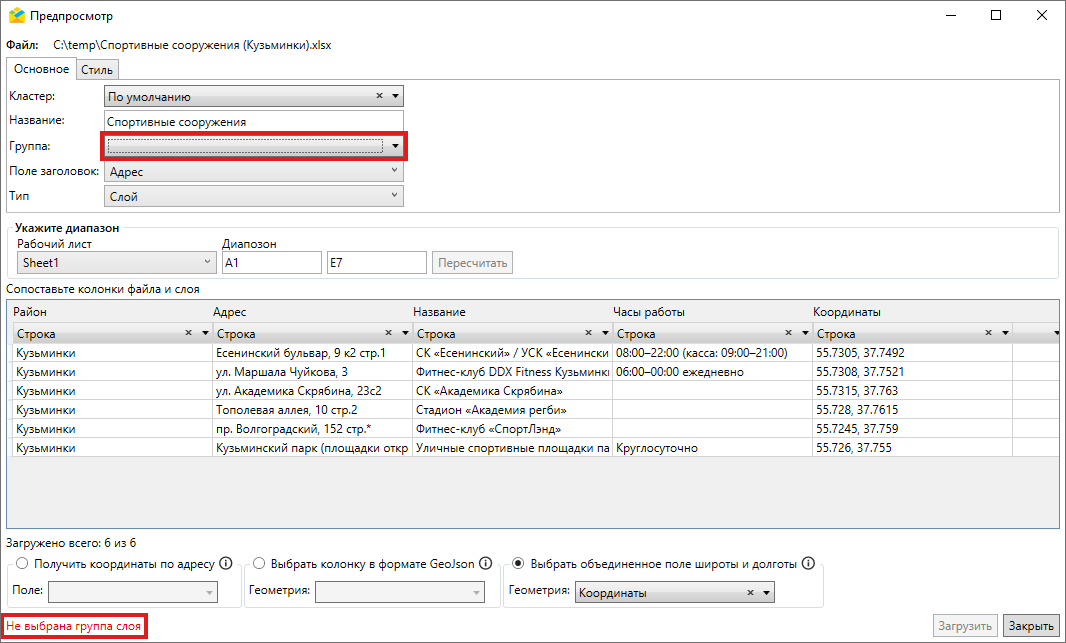Click info icon beside GeoJson column option
This screenshot has height=643, width=1066.
click(x=484, y=563)
